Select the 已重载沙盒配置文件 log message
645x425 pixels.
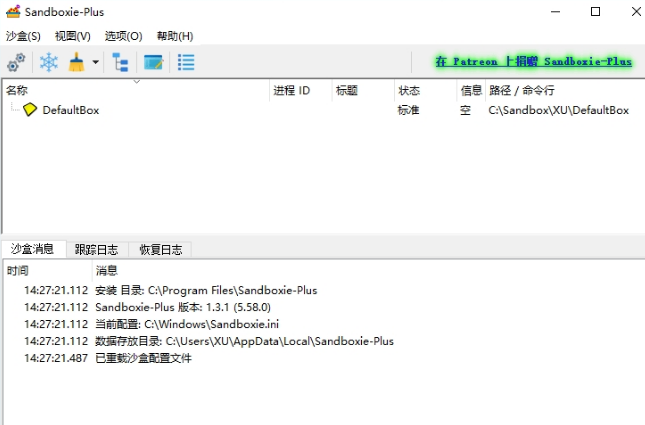[x=143, y=358]
